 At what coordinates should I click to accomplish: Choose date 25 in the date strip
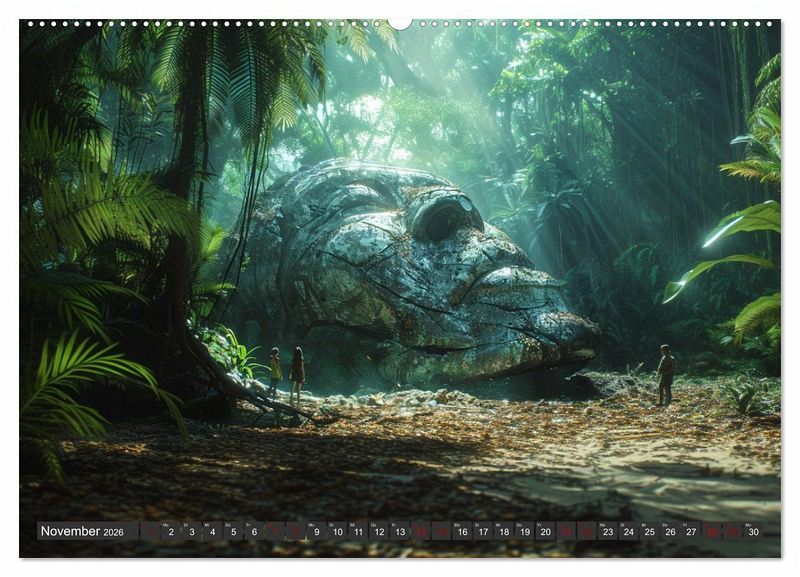click(x=650, y=532)
